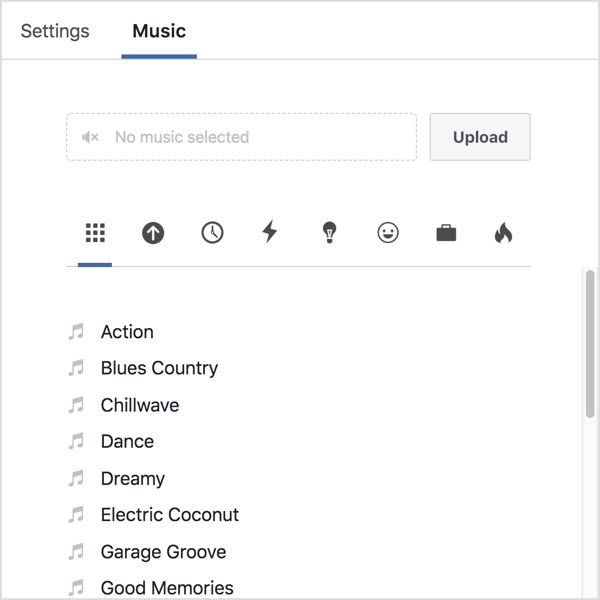Image resolution: width=600 pixels, height=600 pixels.
Task: Open the flame icon music category
Action: pyautogui.click(x=504, y=233)
